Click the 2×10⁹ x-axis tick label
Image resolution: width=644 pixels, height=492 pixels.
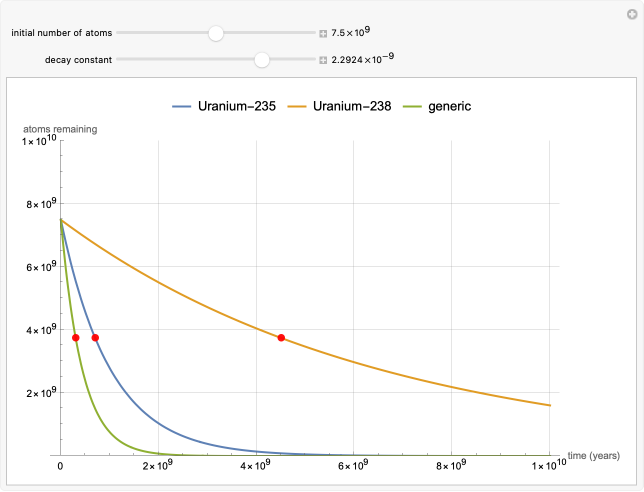158,465
